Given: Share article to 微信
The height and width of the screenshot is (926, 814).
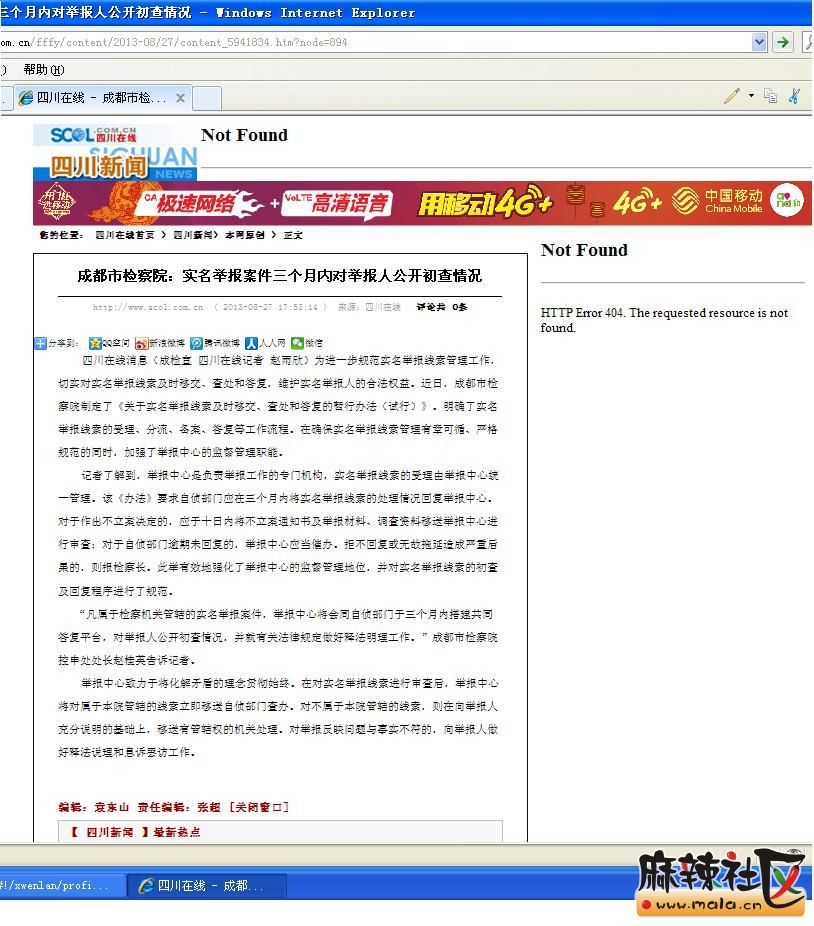Looking at the screenshot, I should tap(307, 343).
